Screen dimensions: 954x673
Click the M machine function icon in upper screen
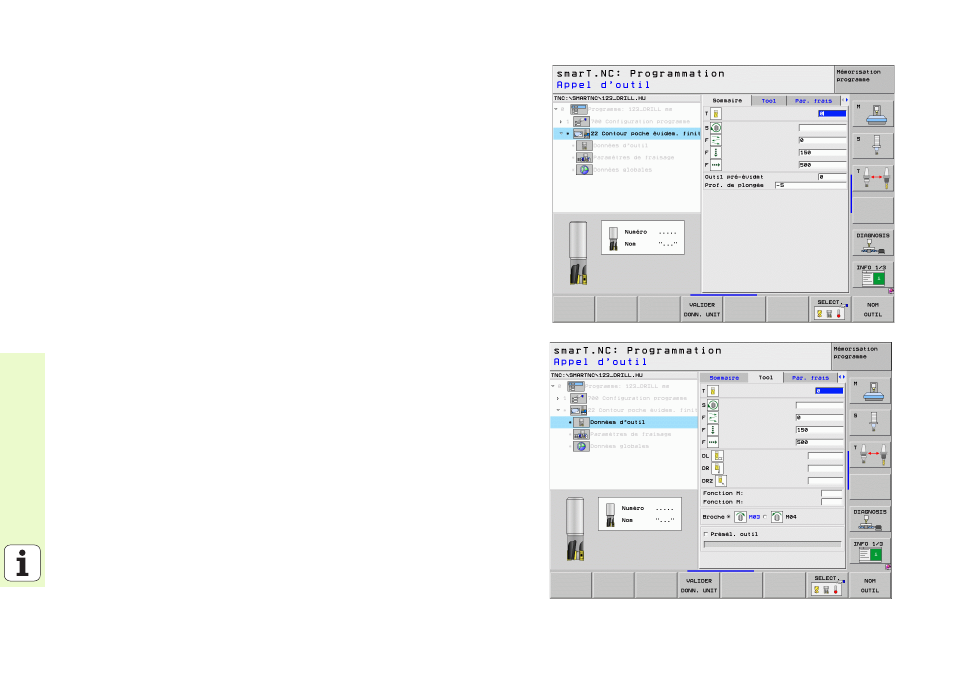click(x=873, y=114)
